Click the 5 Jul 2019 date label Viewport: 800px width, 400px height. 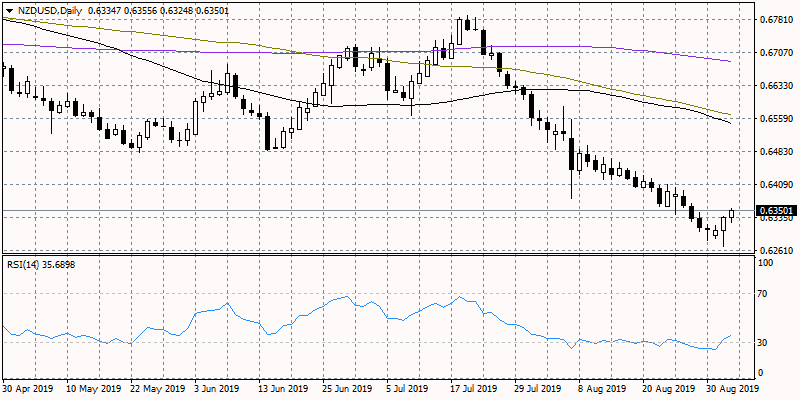[409, 387]
